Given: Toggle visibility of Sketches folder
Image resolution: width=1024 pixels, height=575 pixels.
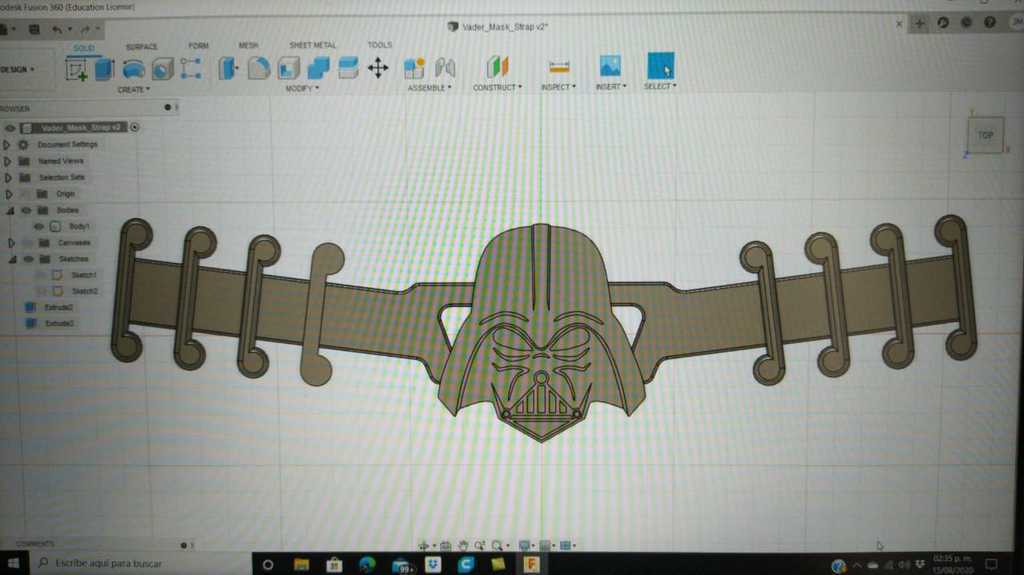Looking at the screenshot, I should (x=28, y=259).
